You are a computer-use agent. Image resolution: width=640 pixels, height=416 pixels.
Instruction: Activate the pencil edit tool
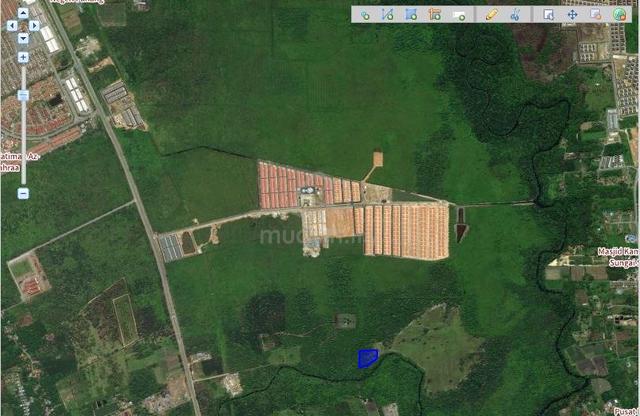coord(491,15)
